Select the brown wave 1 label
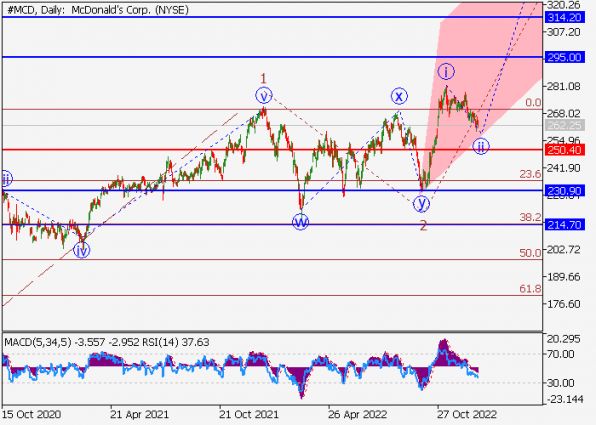The image size is (596, 425). pos(263,79)
